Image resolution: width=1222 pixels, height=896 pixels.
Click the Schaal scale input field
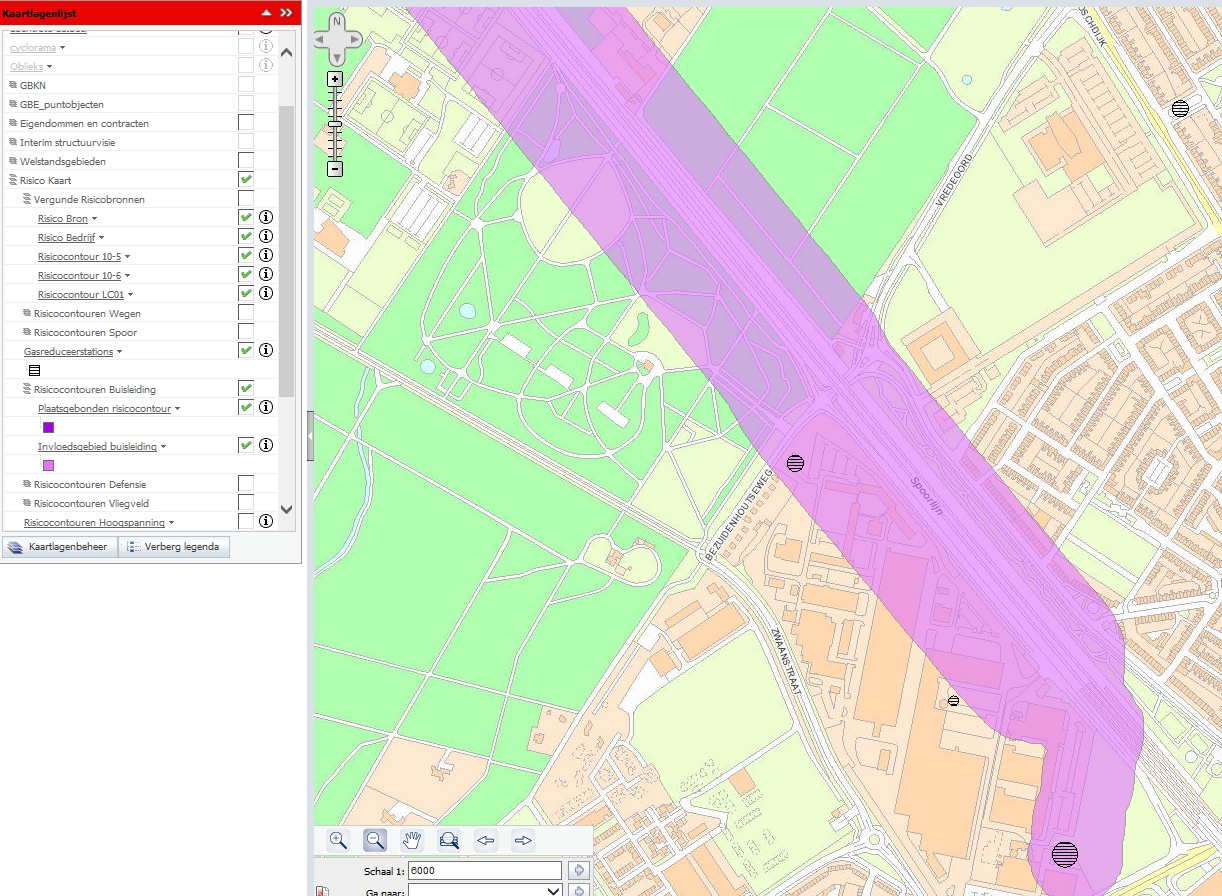tap(485, 870)
